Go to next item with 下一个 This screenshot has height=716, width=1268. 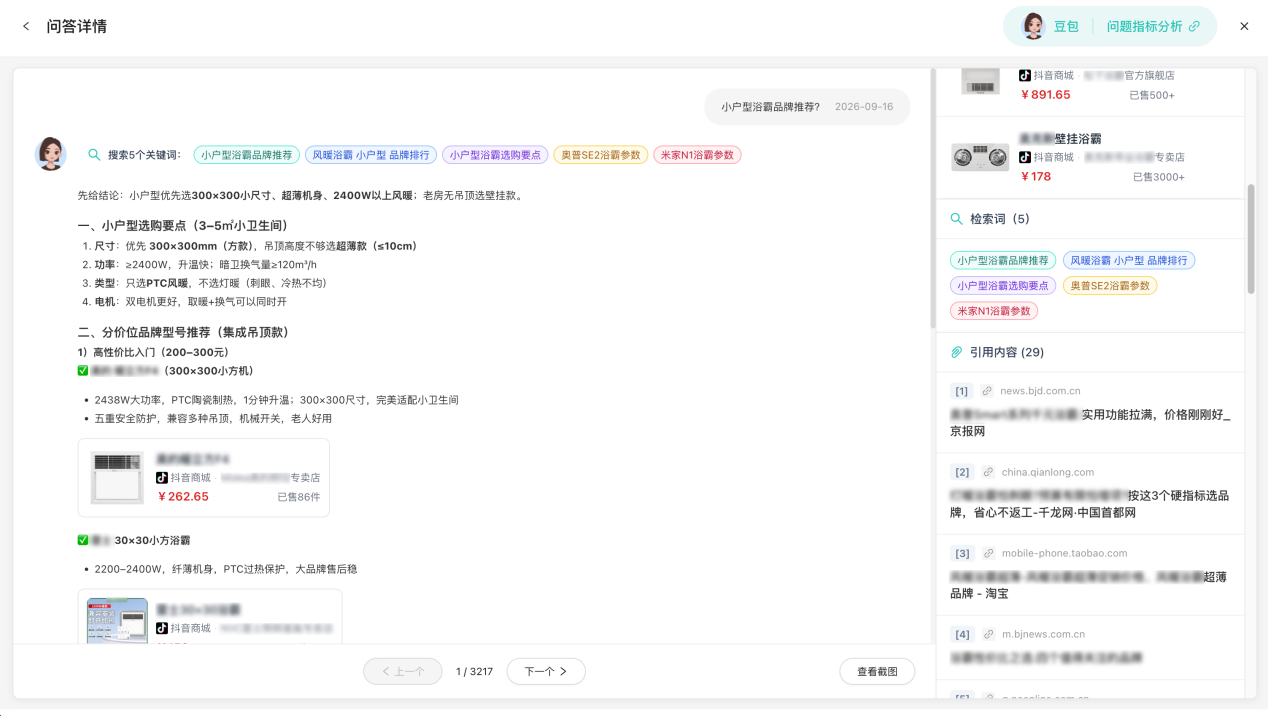546,672
